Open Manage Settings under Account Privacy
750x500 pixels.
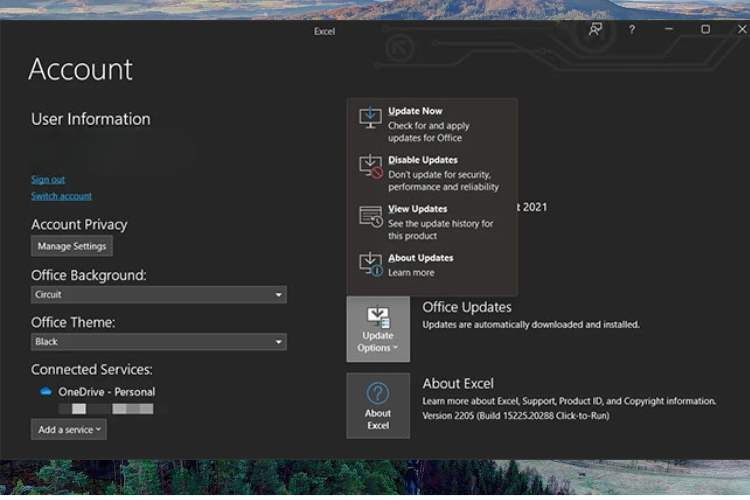(x=72, y=246)
